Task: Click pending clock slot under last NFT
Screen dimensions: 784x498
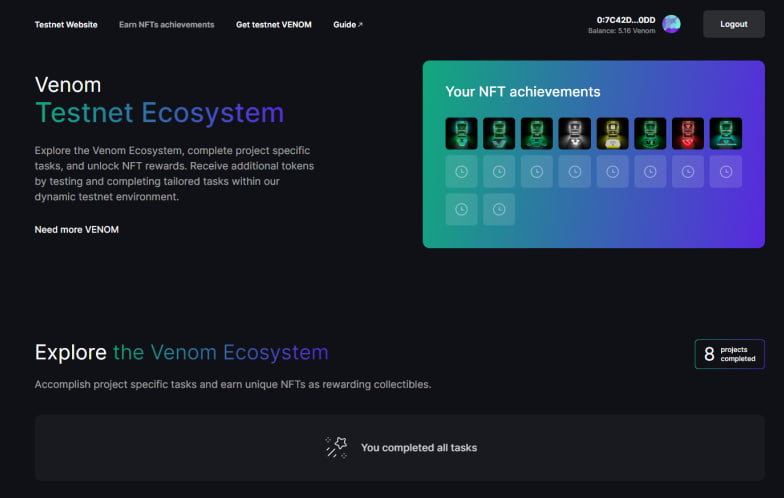Action: coord(726,172)
